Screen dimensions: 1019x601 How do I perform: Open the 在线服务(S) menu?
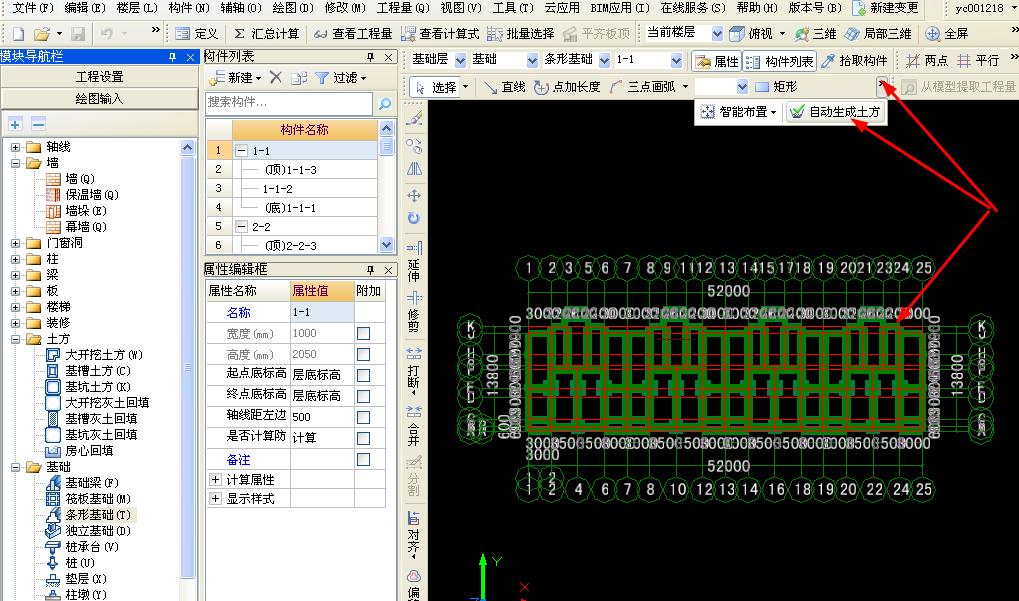(693, 8)
